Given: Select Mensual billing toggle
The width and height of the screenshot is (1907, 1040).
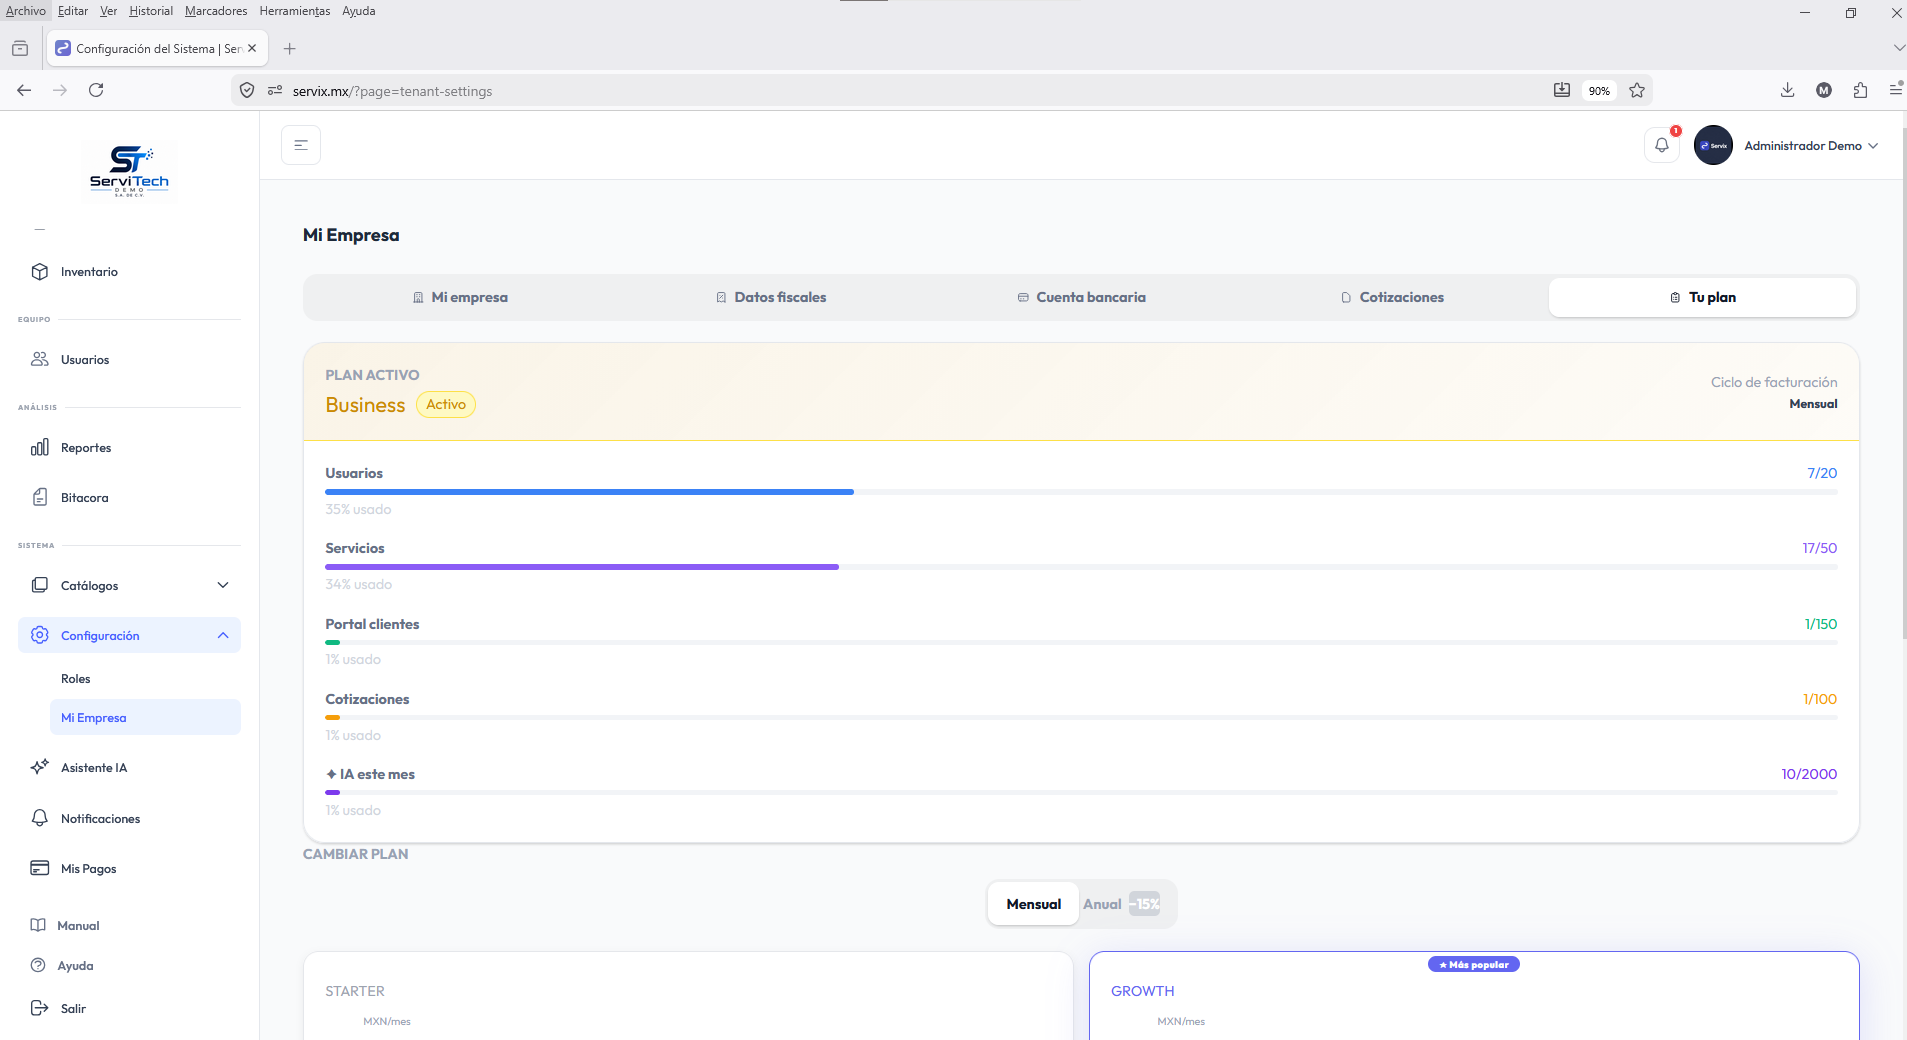Looking at the screenshot, I should (1033, 904).
